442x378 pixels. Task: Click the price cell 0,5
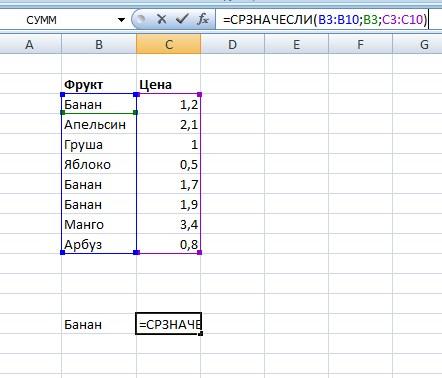[x=169, y=164]
